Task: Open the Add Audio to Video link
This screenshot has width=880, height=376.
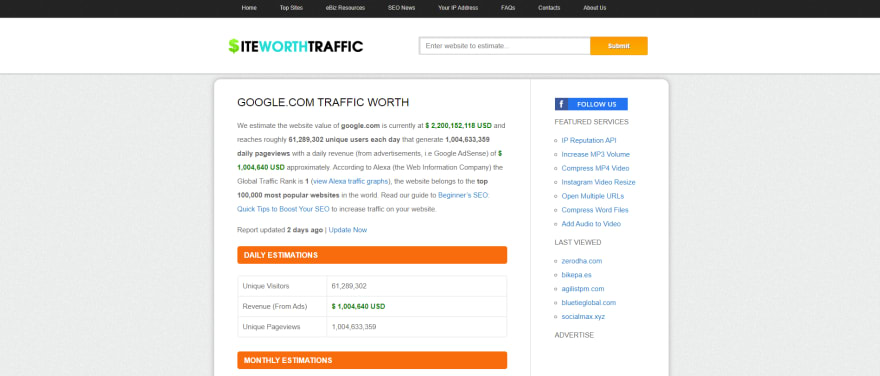Action: [591, 224]
